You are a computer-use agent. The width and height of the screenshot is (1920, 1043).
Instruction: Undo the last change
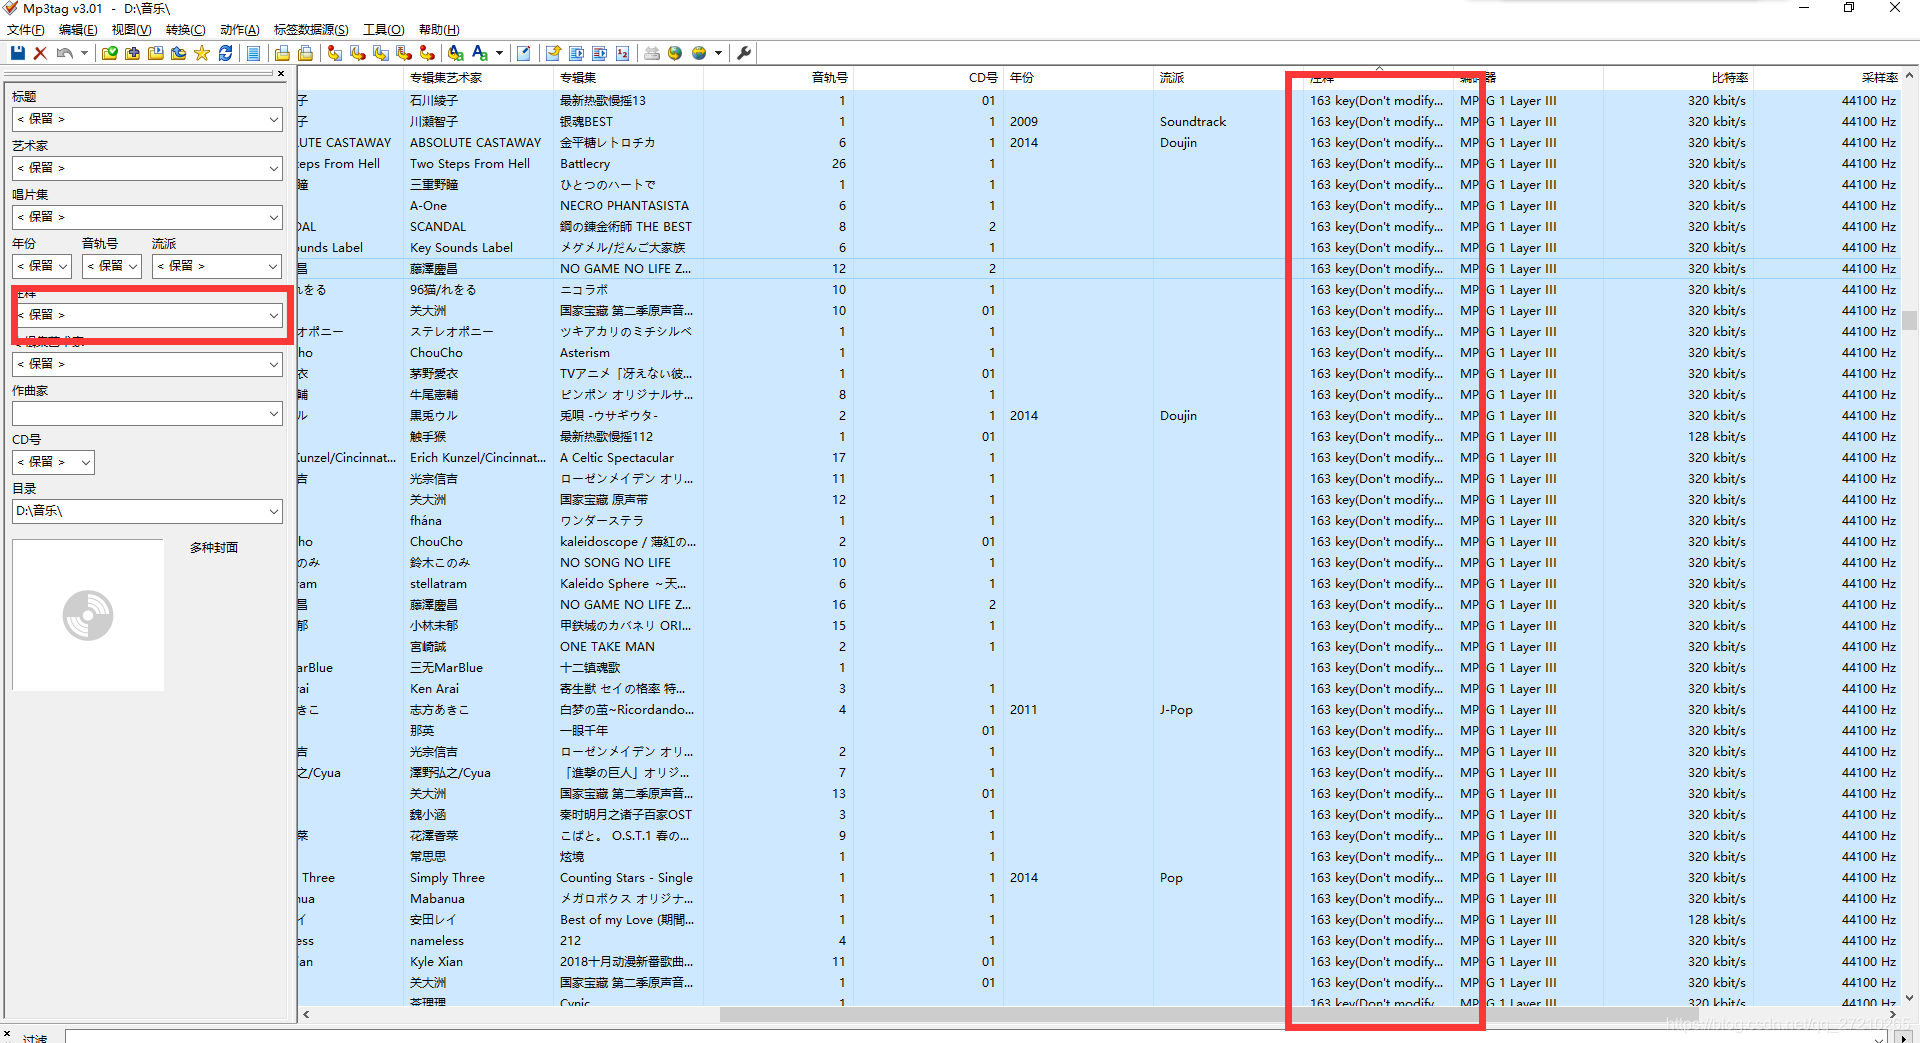[65, 53]
